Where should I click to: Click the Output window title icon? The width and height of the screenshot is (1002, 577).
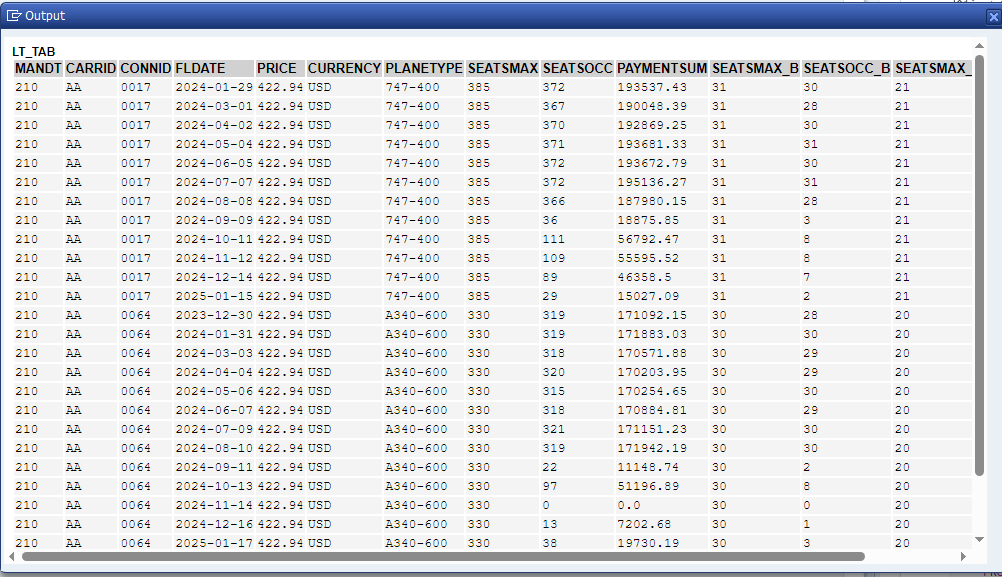coord(13,16)
